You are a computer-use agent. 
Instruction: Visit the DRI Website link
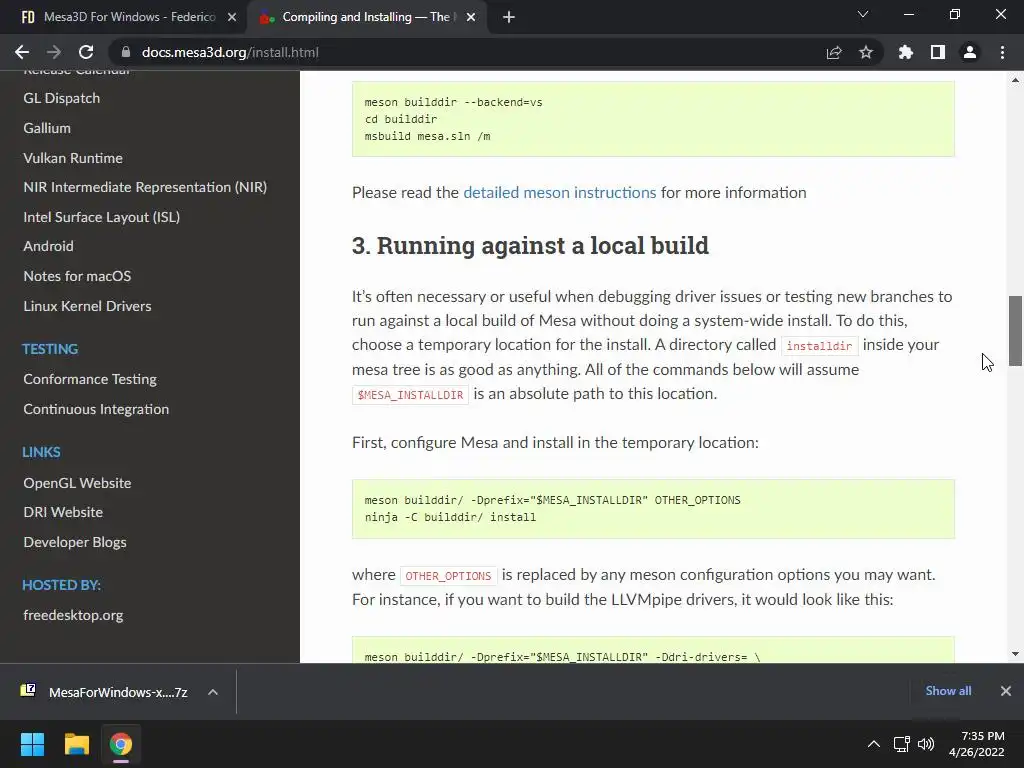[63, 512]
